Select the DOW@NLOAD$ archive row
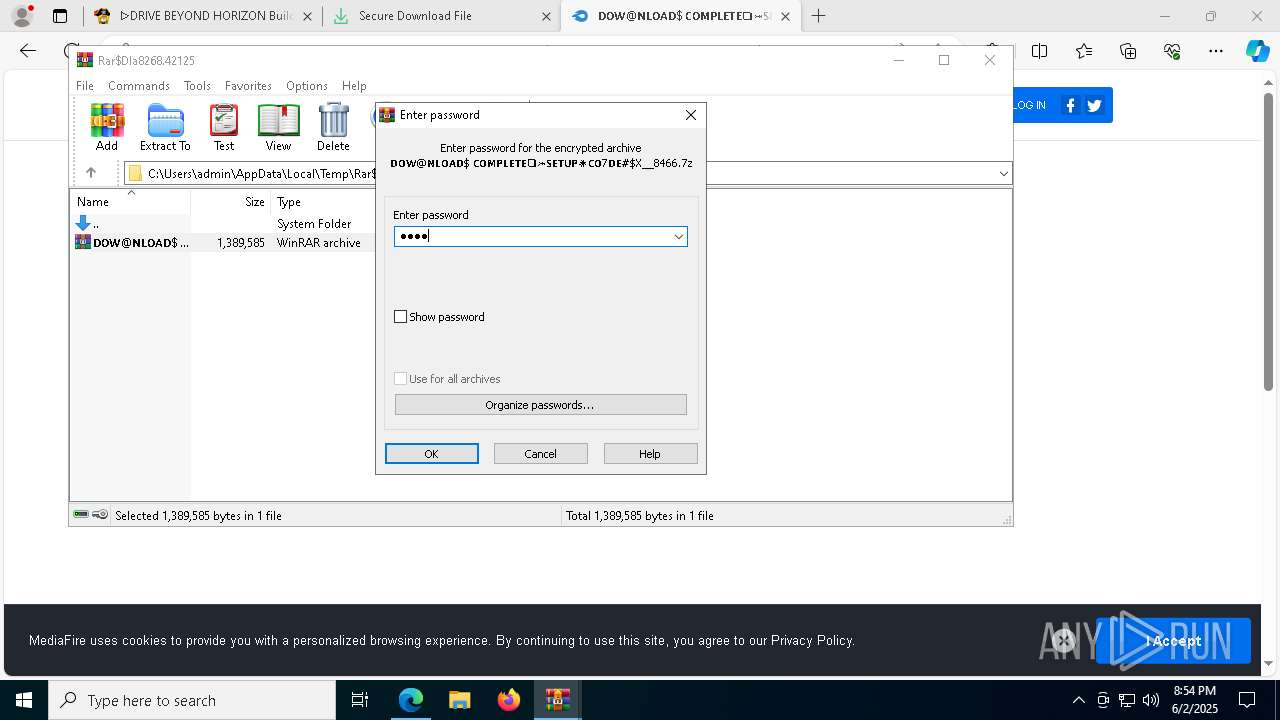Image resolution: width=1280 pixels, height=720 pixels. [x=222, y=242]
